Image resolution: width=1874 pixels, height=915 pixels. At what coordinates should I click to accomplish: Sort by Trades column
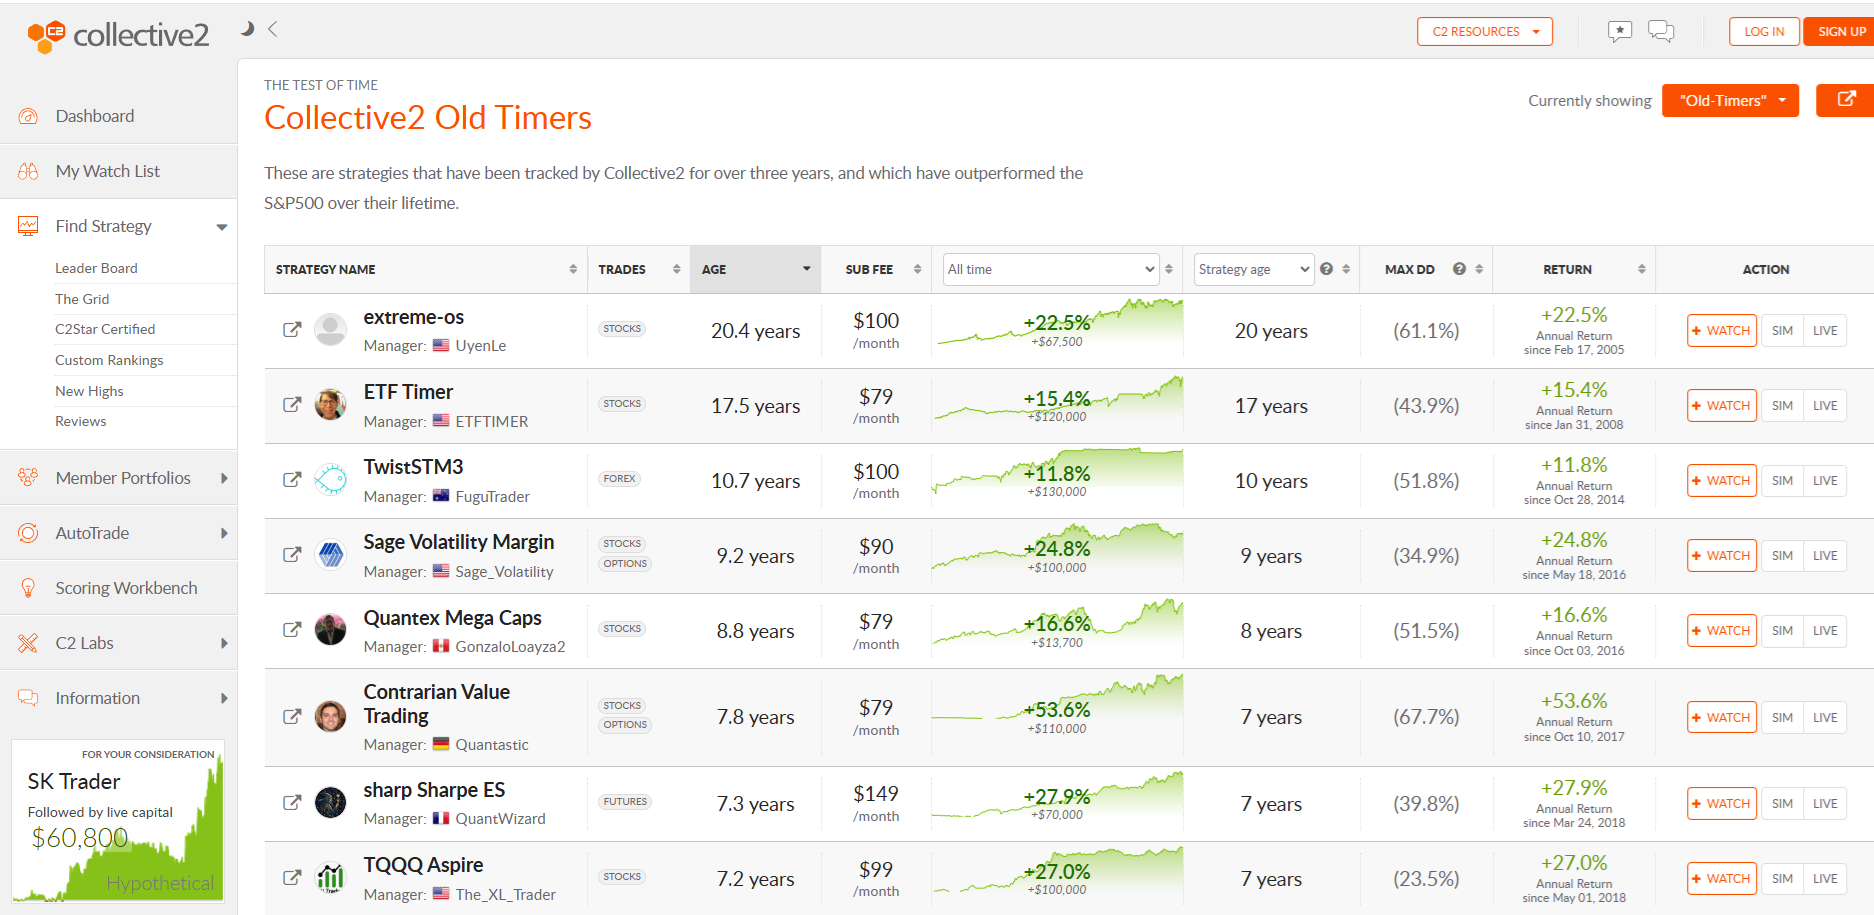click(x=638, y=269)
